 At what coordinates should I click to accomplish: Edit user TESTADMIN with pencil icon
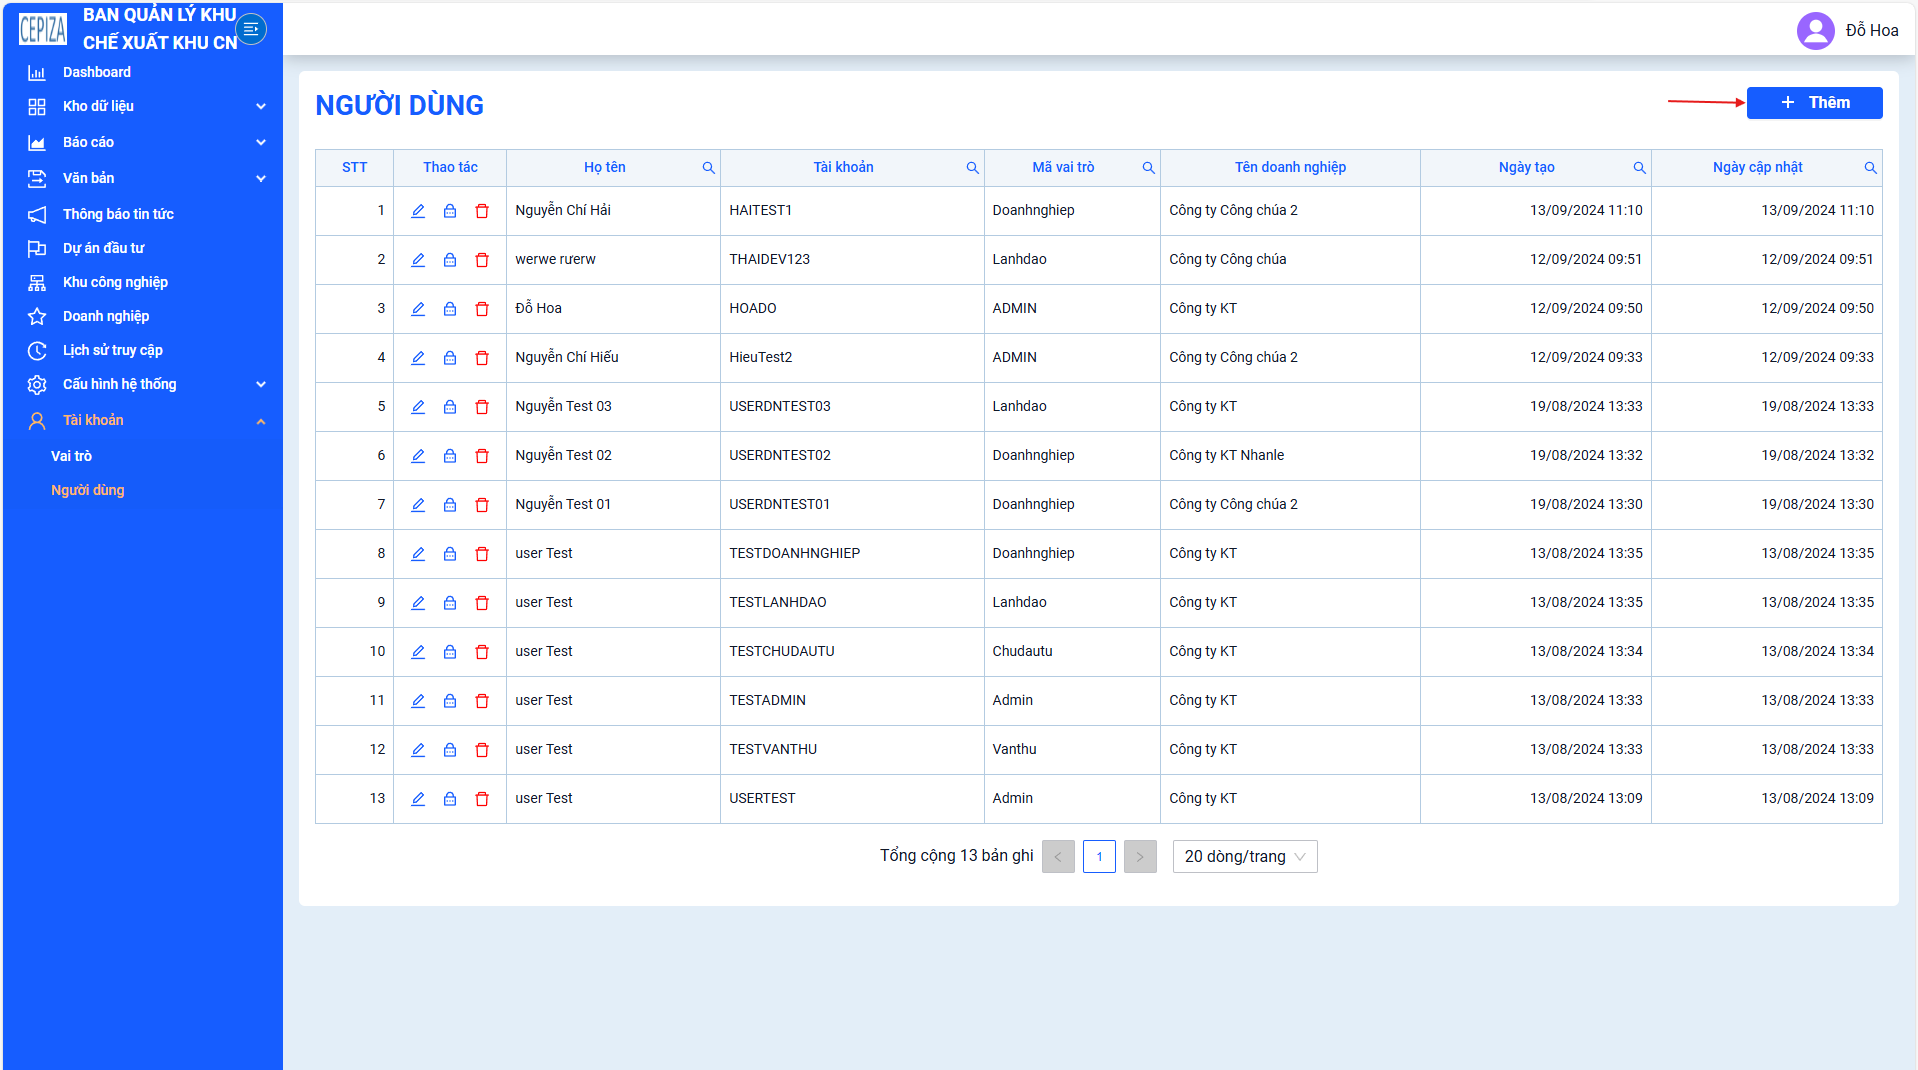(x=418, y=701)
